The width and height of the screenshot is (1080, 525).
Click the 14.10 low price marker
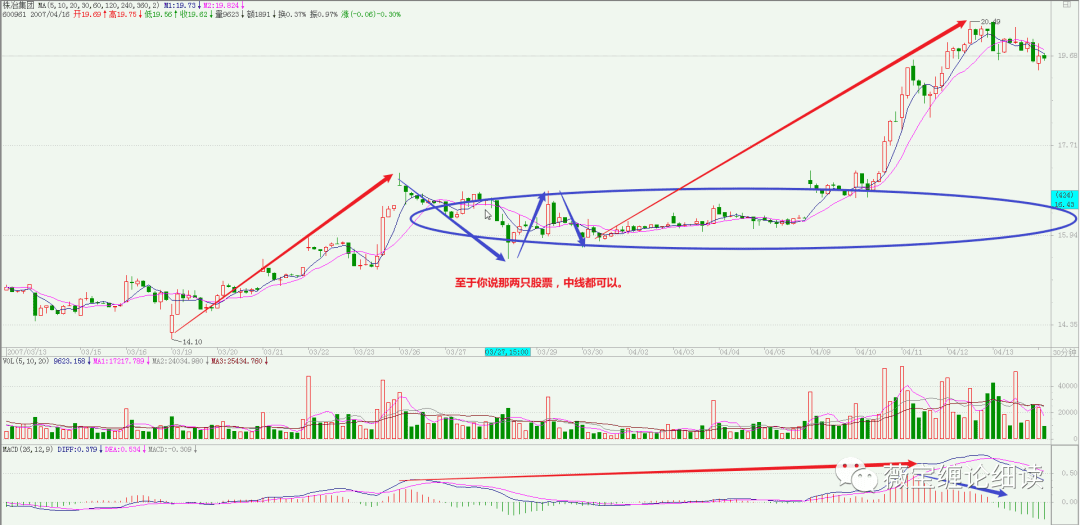(x=192, y=341)
